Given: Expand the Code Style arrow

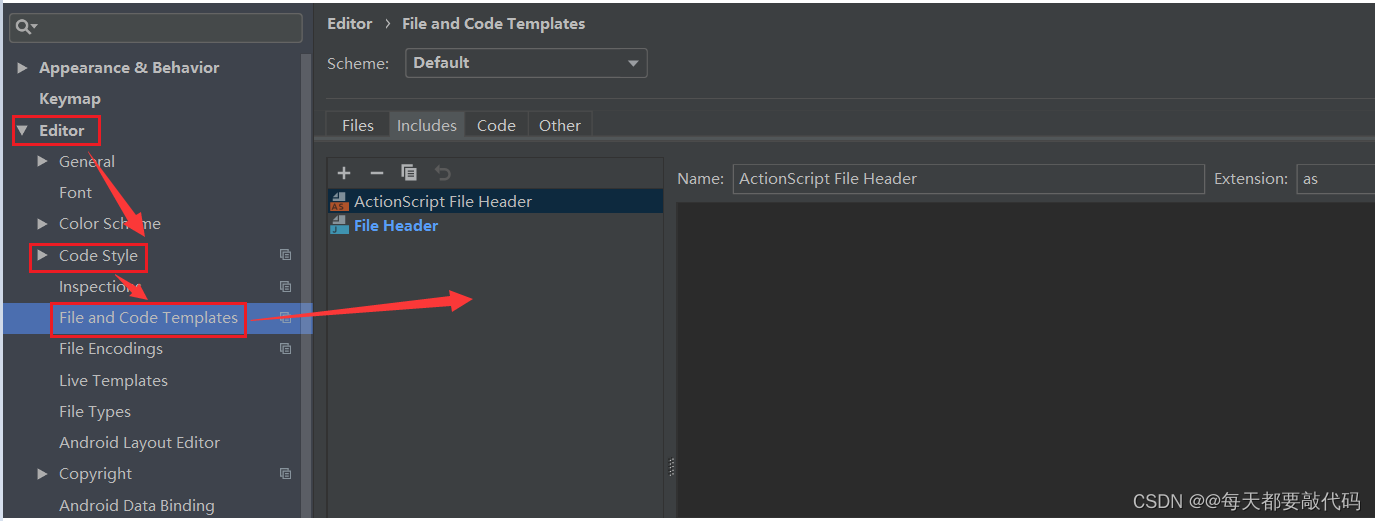Looking at the screenshot, I should pyautogui.click(x=42, y=255).
